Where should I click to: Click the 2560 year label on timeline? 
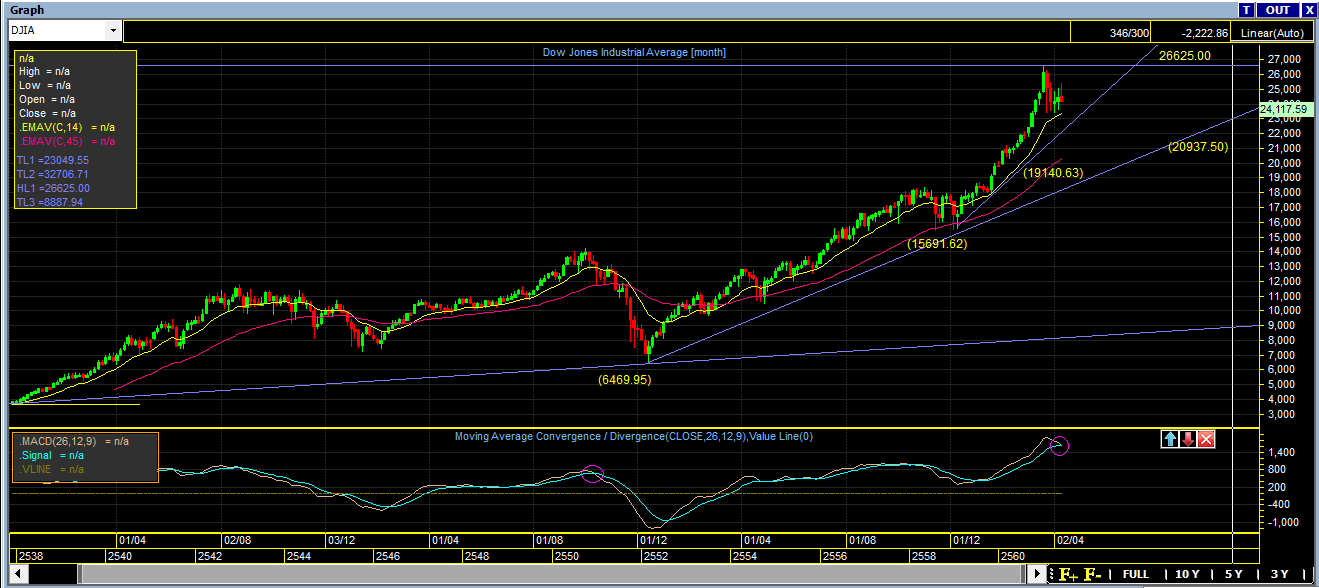[1013, 556]
